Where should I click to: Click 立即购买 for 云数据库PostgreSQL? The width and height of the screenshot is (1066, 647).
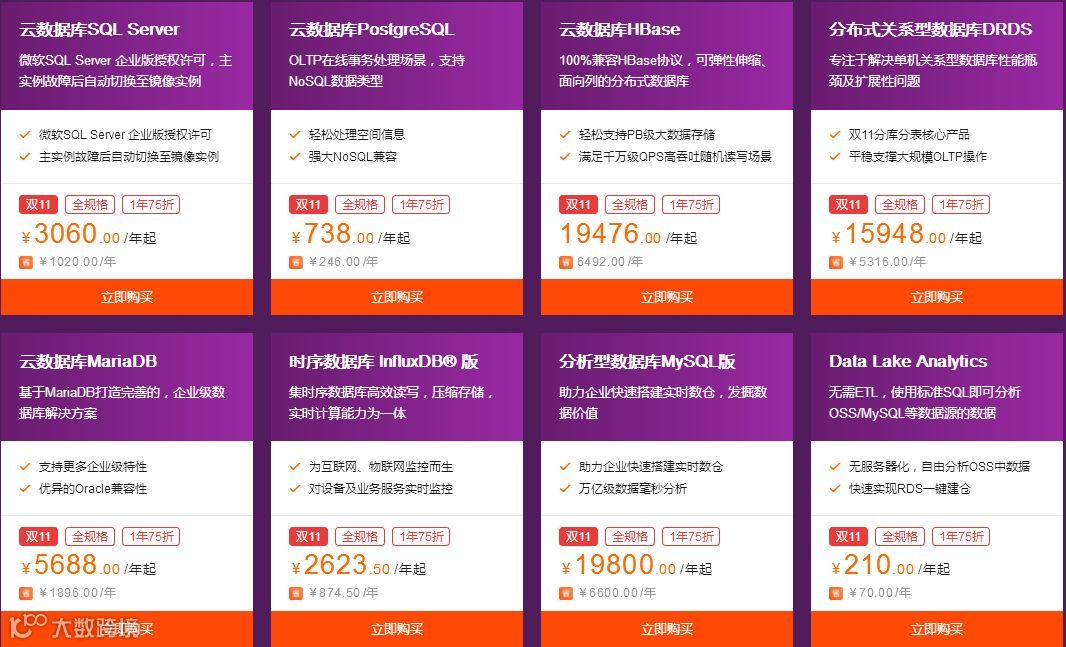[x=396, y=297]
